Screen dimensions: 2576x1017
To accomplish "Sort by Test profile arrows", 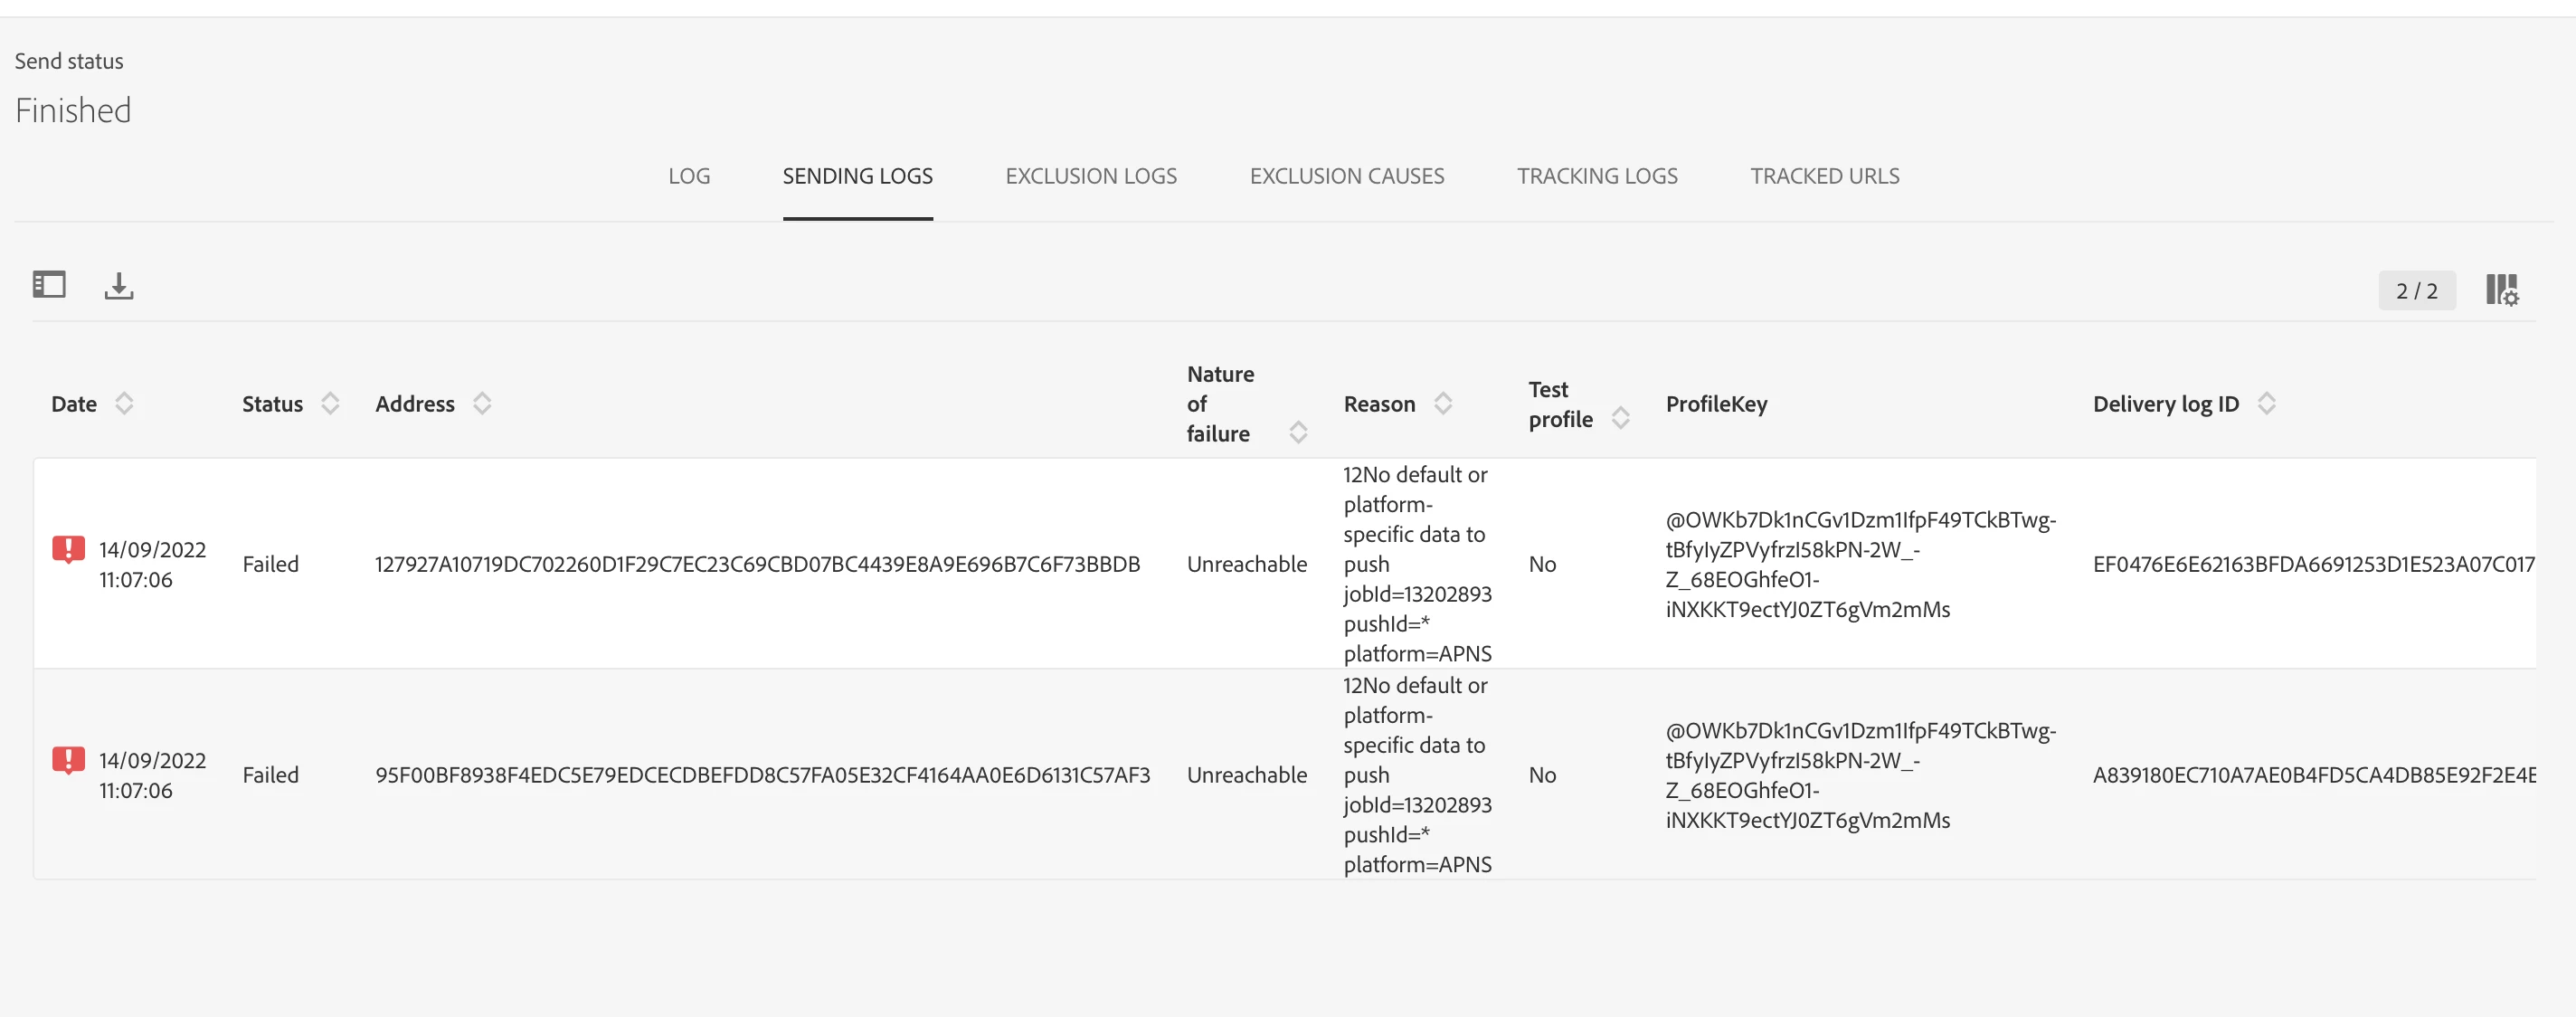I will 1620,418.
